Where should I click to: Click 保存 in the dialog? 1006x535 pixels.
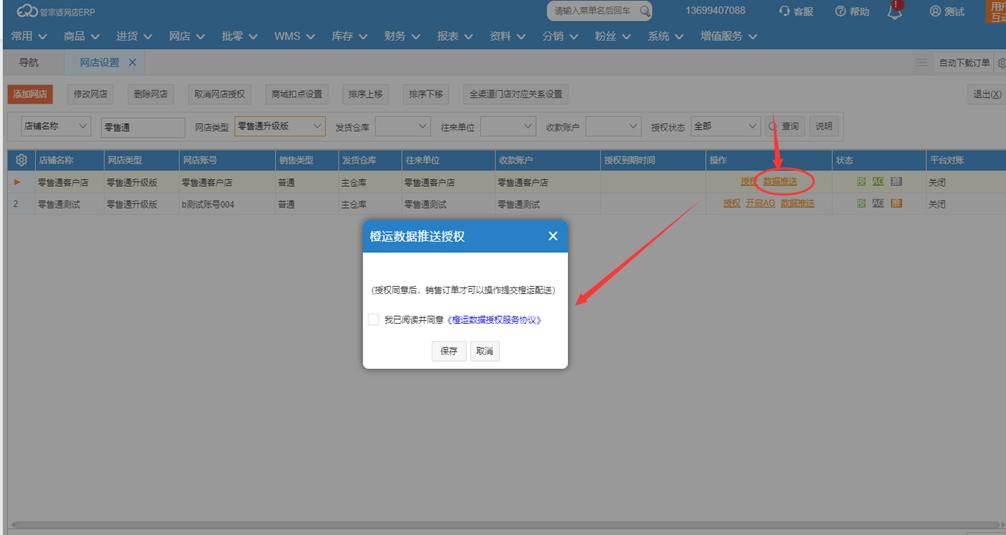pyautogui.click(x=449, y=351)
